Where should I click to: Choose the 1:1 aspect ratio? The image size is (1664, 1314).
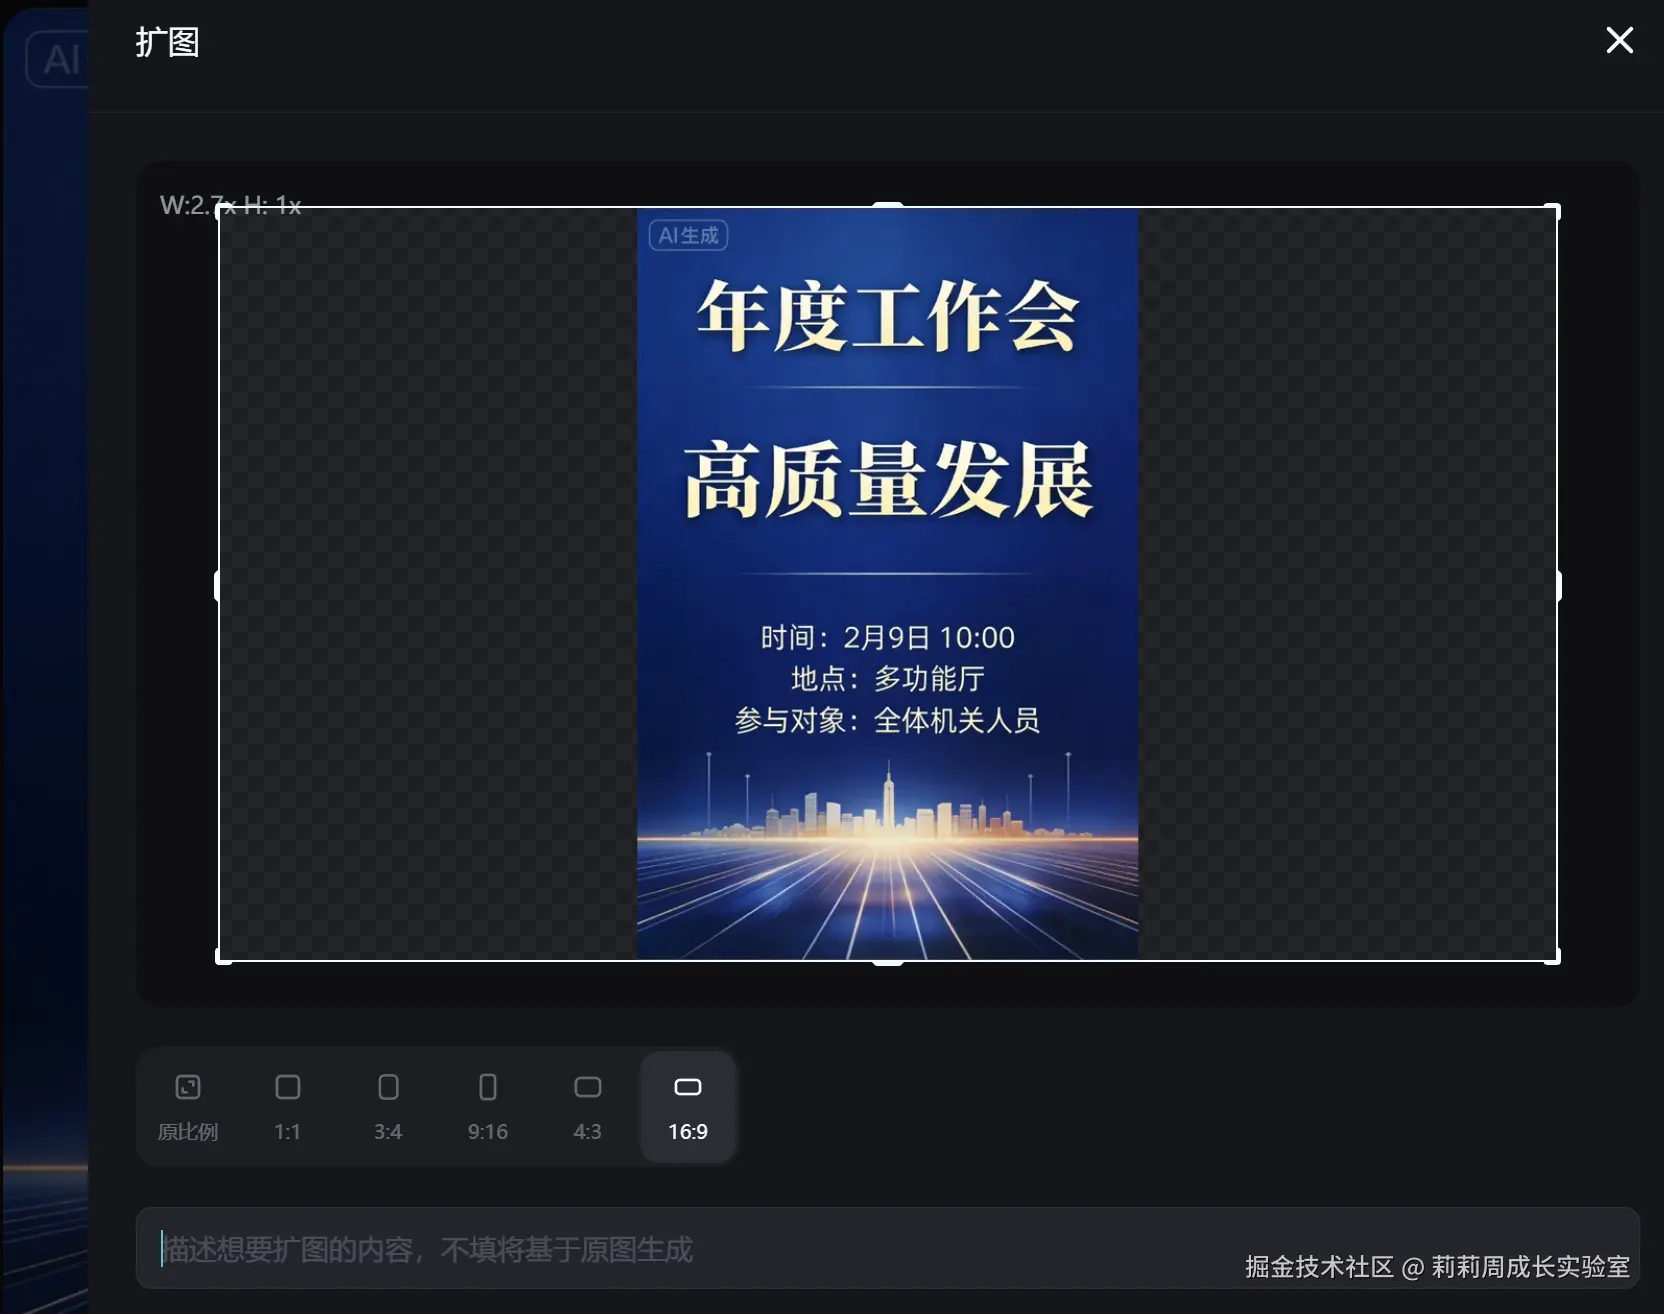(288, 1106)
